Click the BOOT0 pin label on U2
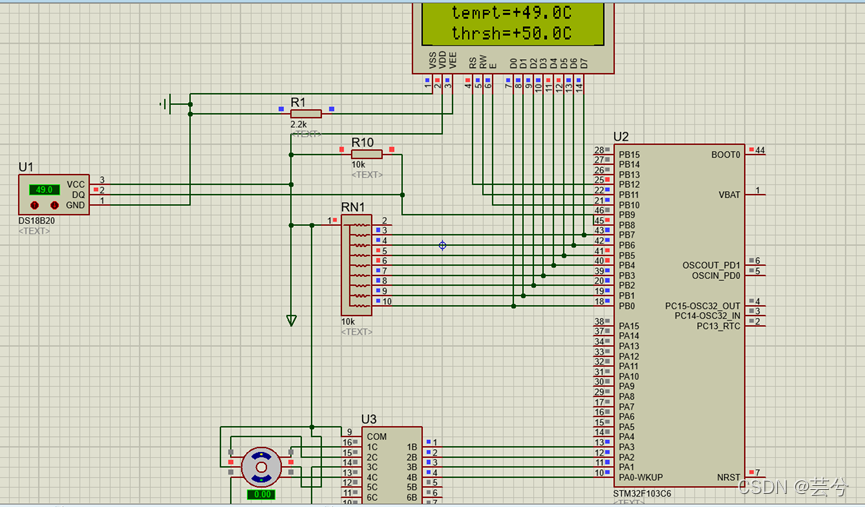 tap(726, 155)
